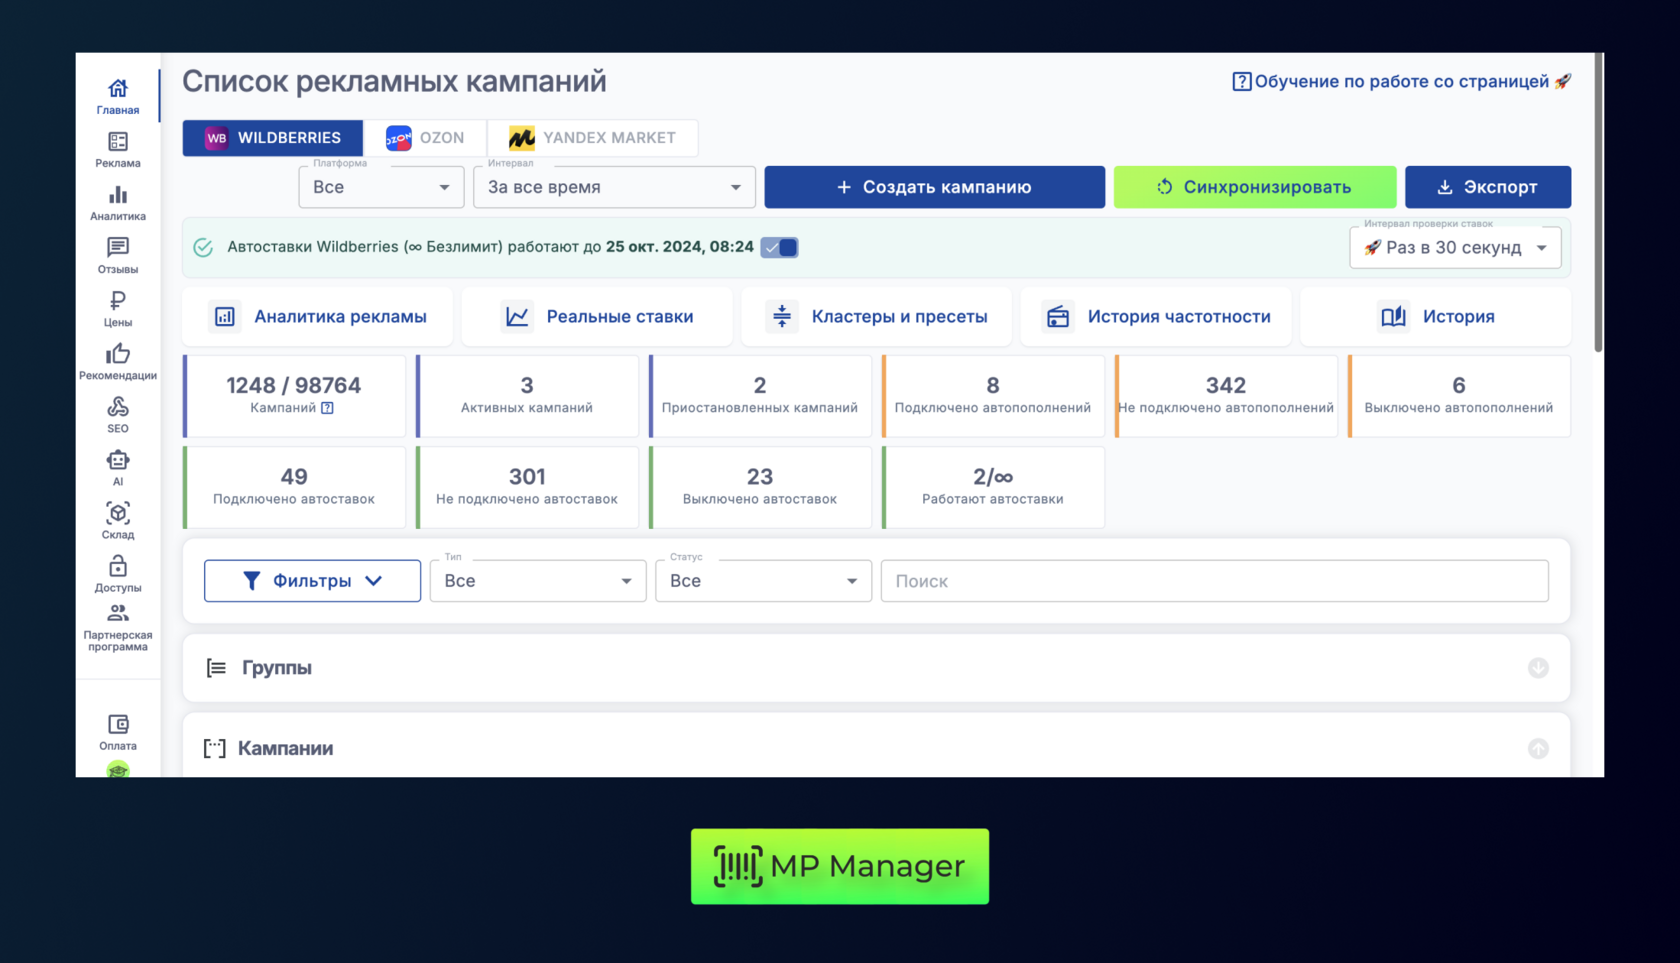This screenshot has height=963, width=1680.
Task: Go to Отзывы reviews icon
Action: (118, 249)
